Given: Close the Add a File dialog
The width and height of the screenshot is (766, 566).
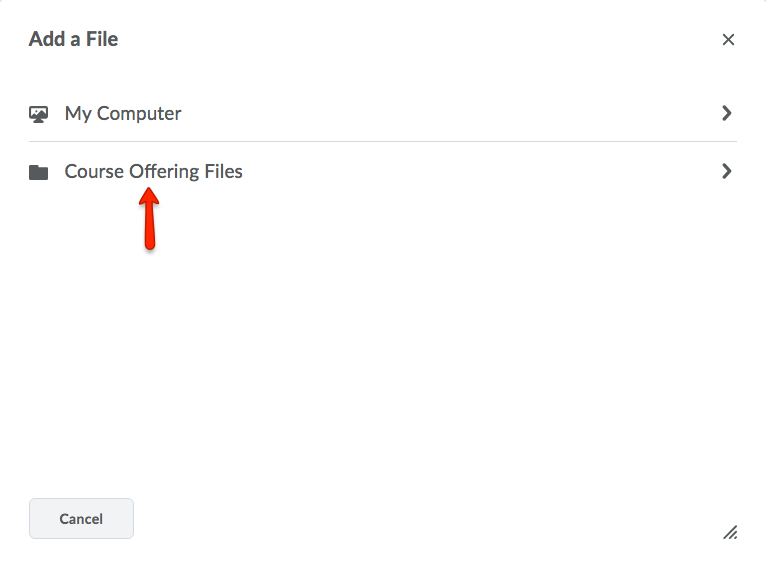Looking at the screenshot, I should pos(728,40).
